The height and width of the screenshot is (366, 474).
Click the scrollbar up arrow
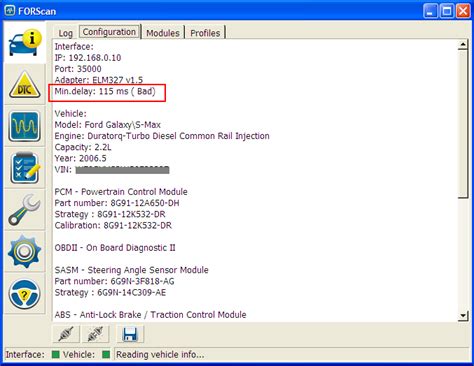tap(463, 45)
